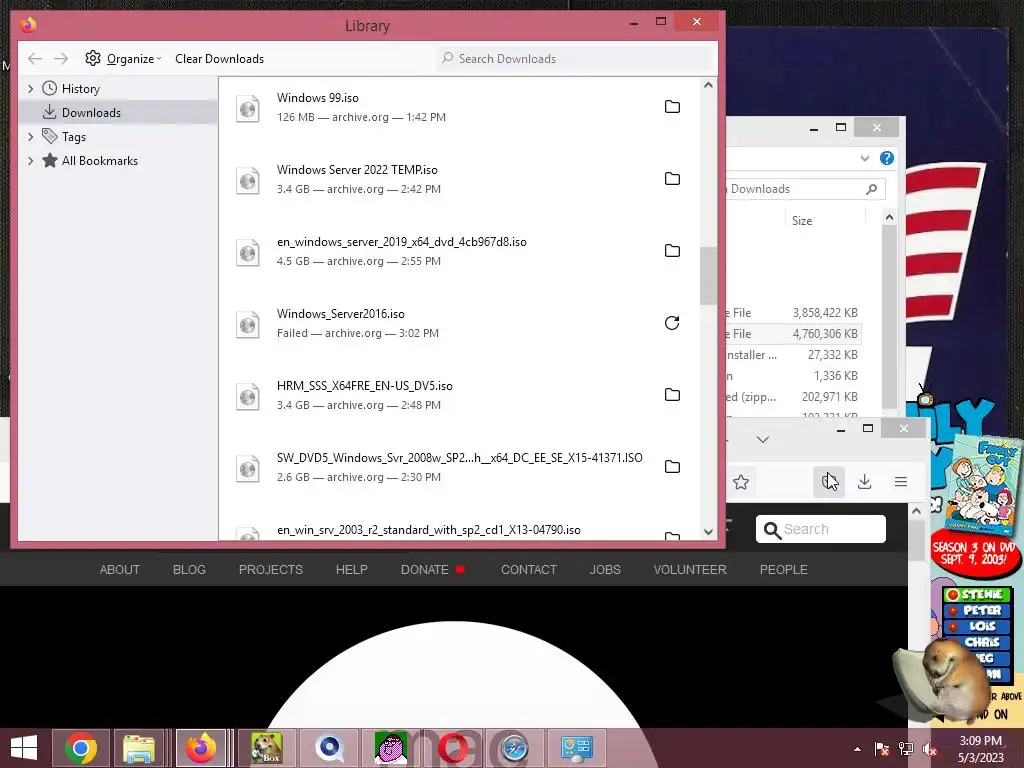This screenshot has height=768, width=1024.
Task: Open the BLOG link
Action: point(189,569)
